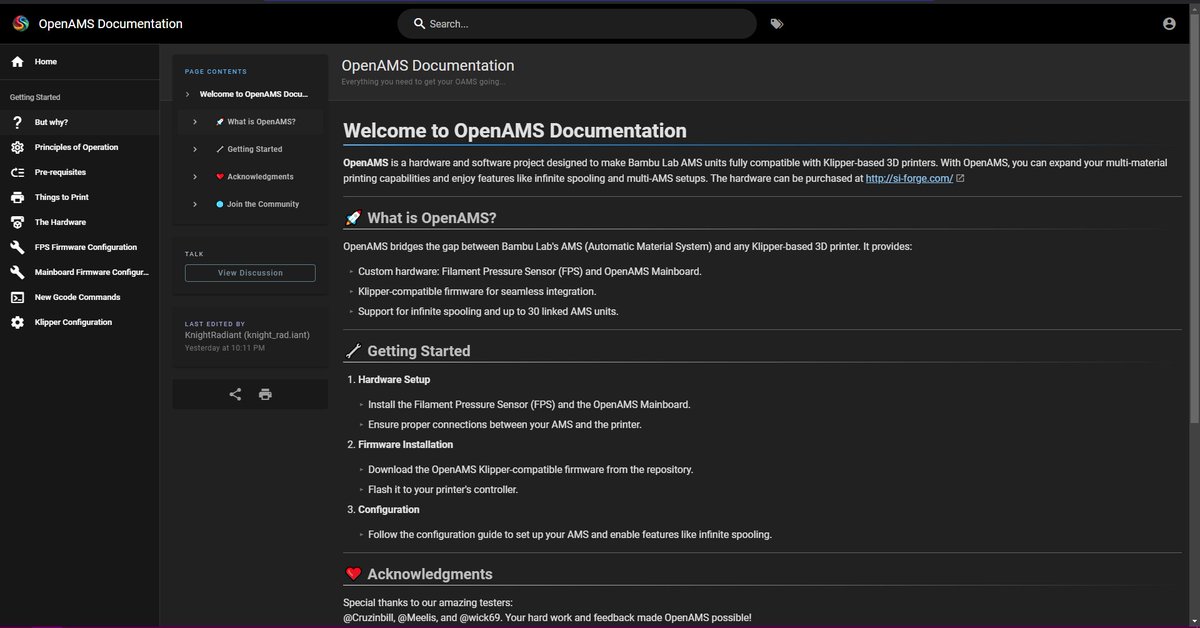Jump to Acknowledgments in page contents

point(254,177)
